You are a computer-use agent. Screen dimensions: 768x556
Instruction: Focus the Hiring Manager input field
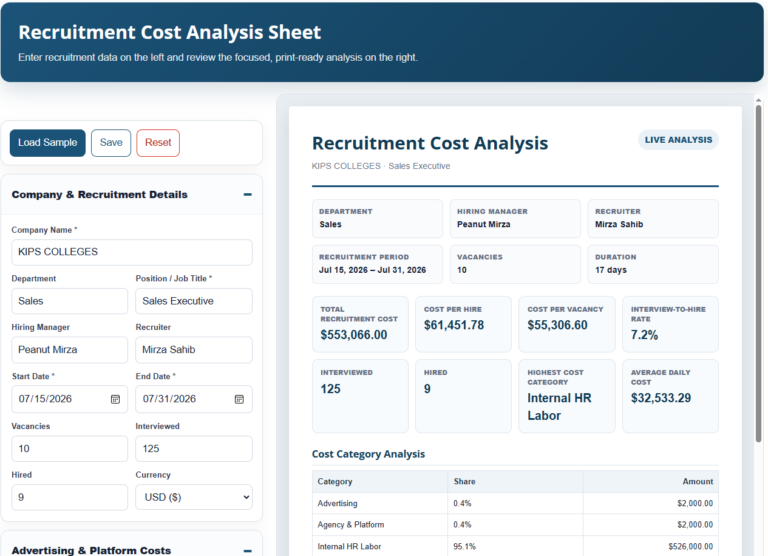click(x=70, y=350)
